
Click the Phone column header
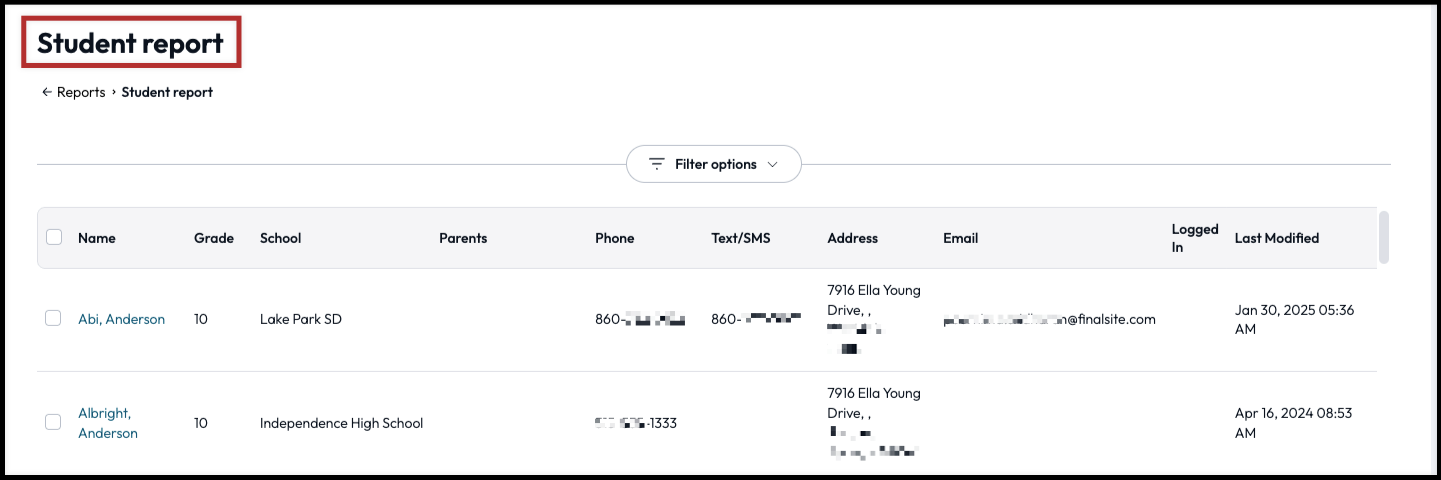[x=614, y=238]
